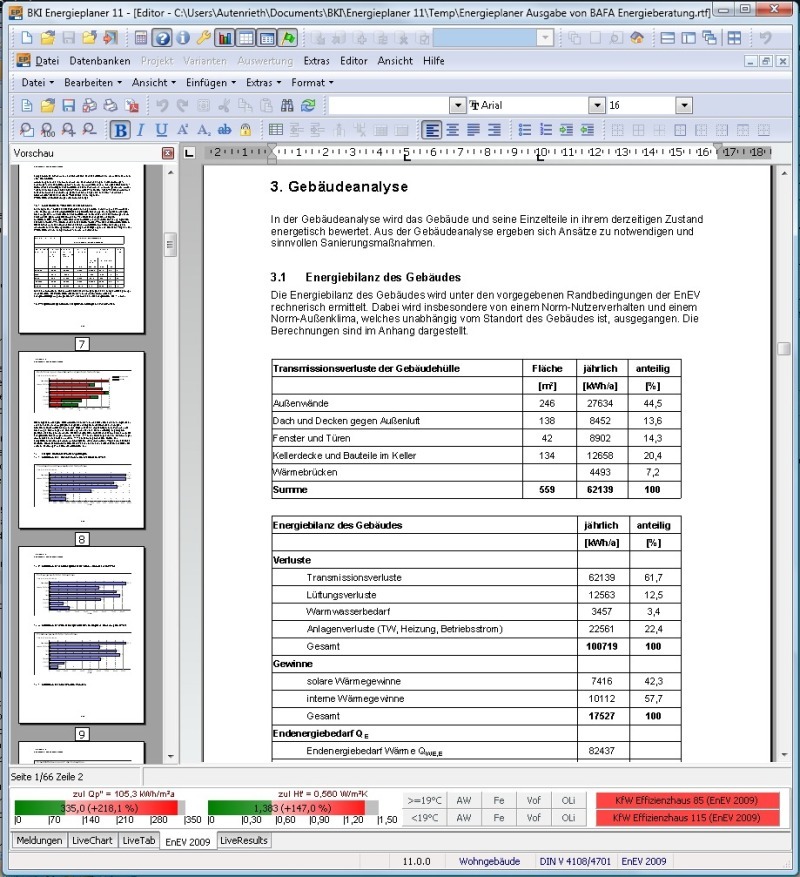This screenshot has width=800, height=877.
Task: Cascade windows using the overlapping windows icon
Action: 709,38
